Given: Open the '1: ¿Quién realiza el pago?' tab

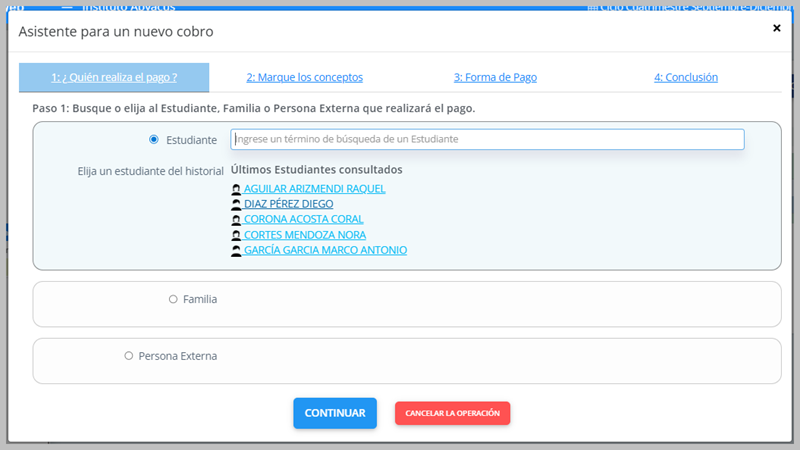Looking at the screenshot, I should click(x=114, y=77).
